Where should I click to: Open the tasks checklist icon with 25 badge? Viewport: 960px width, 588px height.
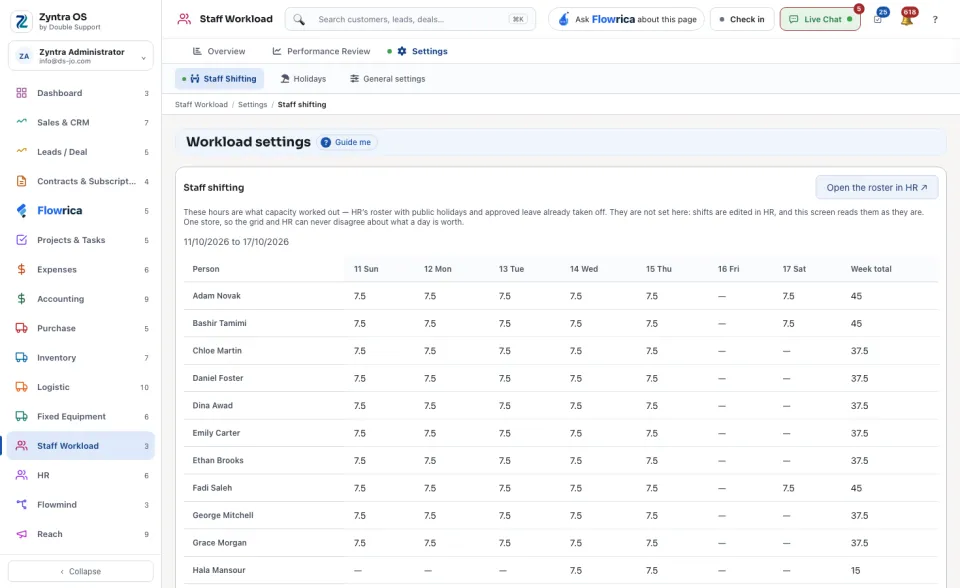click(x=879, y=18)
